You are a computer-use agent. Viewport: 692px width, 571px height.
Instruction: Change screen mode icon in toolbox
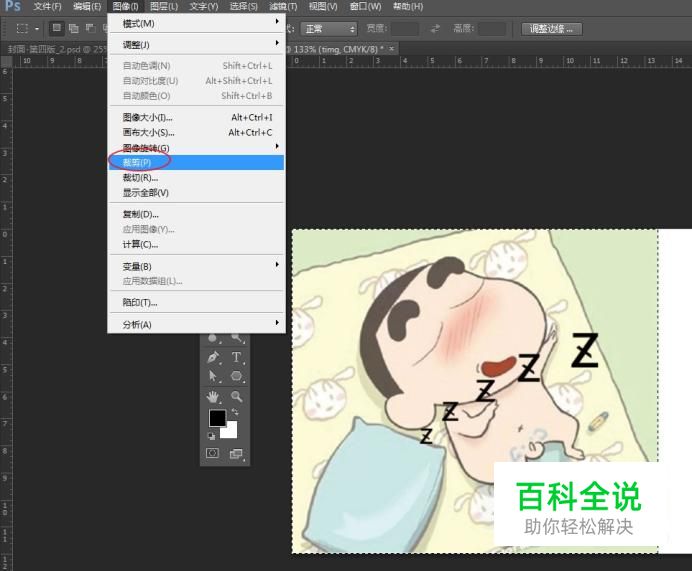pyautogui.click(x=236, y=453)
